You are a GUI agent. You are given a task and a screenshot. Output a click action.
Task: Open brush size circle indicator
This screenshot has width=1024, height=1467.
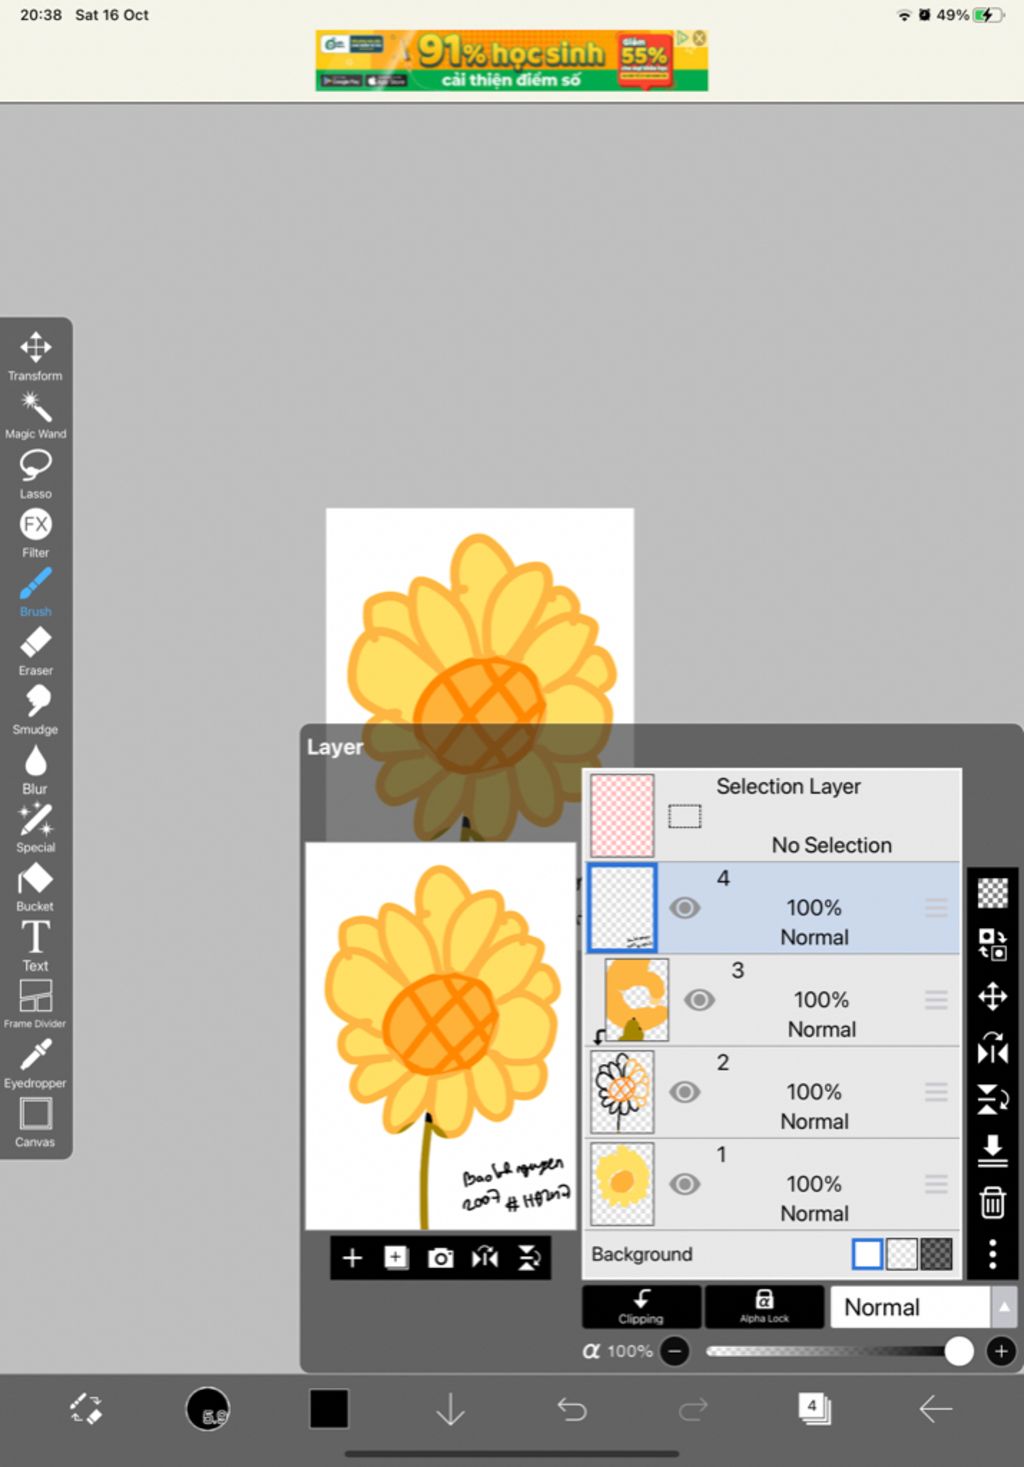point(208,1409)
